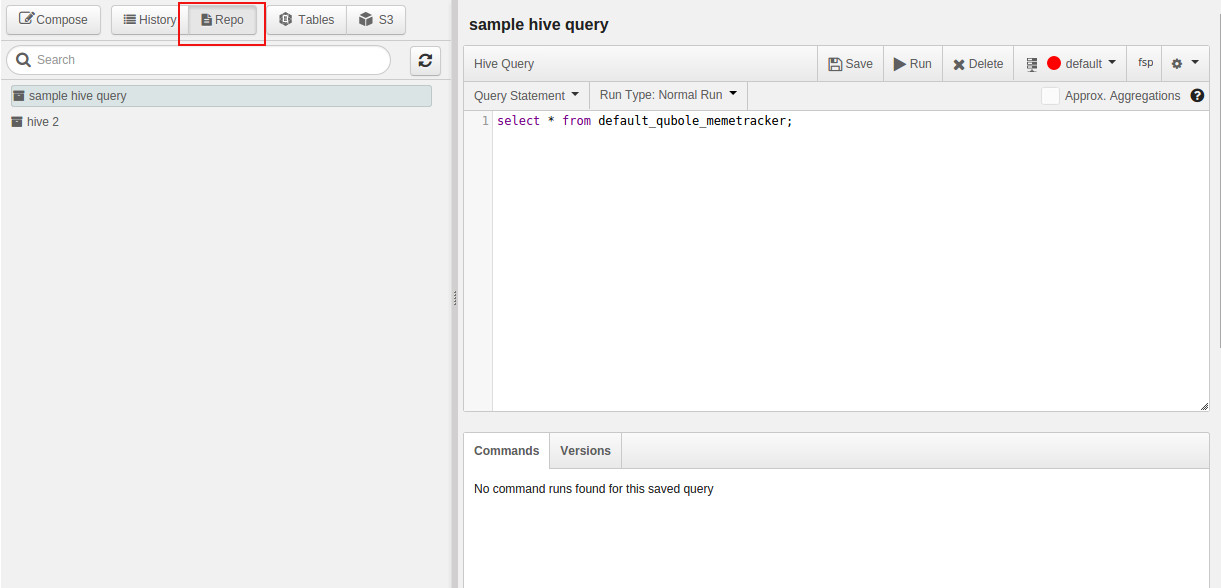
Task: Enable the Approx. Aggregations checkbox
Action: pos(1050,96)
